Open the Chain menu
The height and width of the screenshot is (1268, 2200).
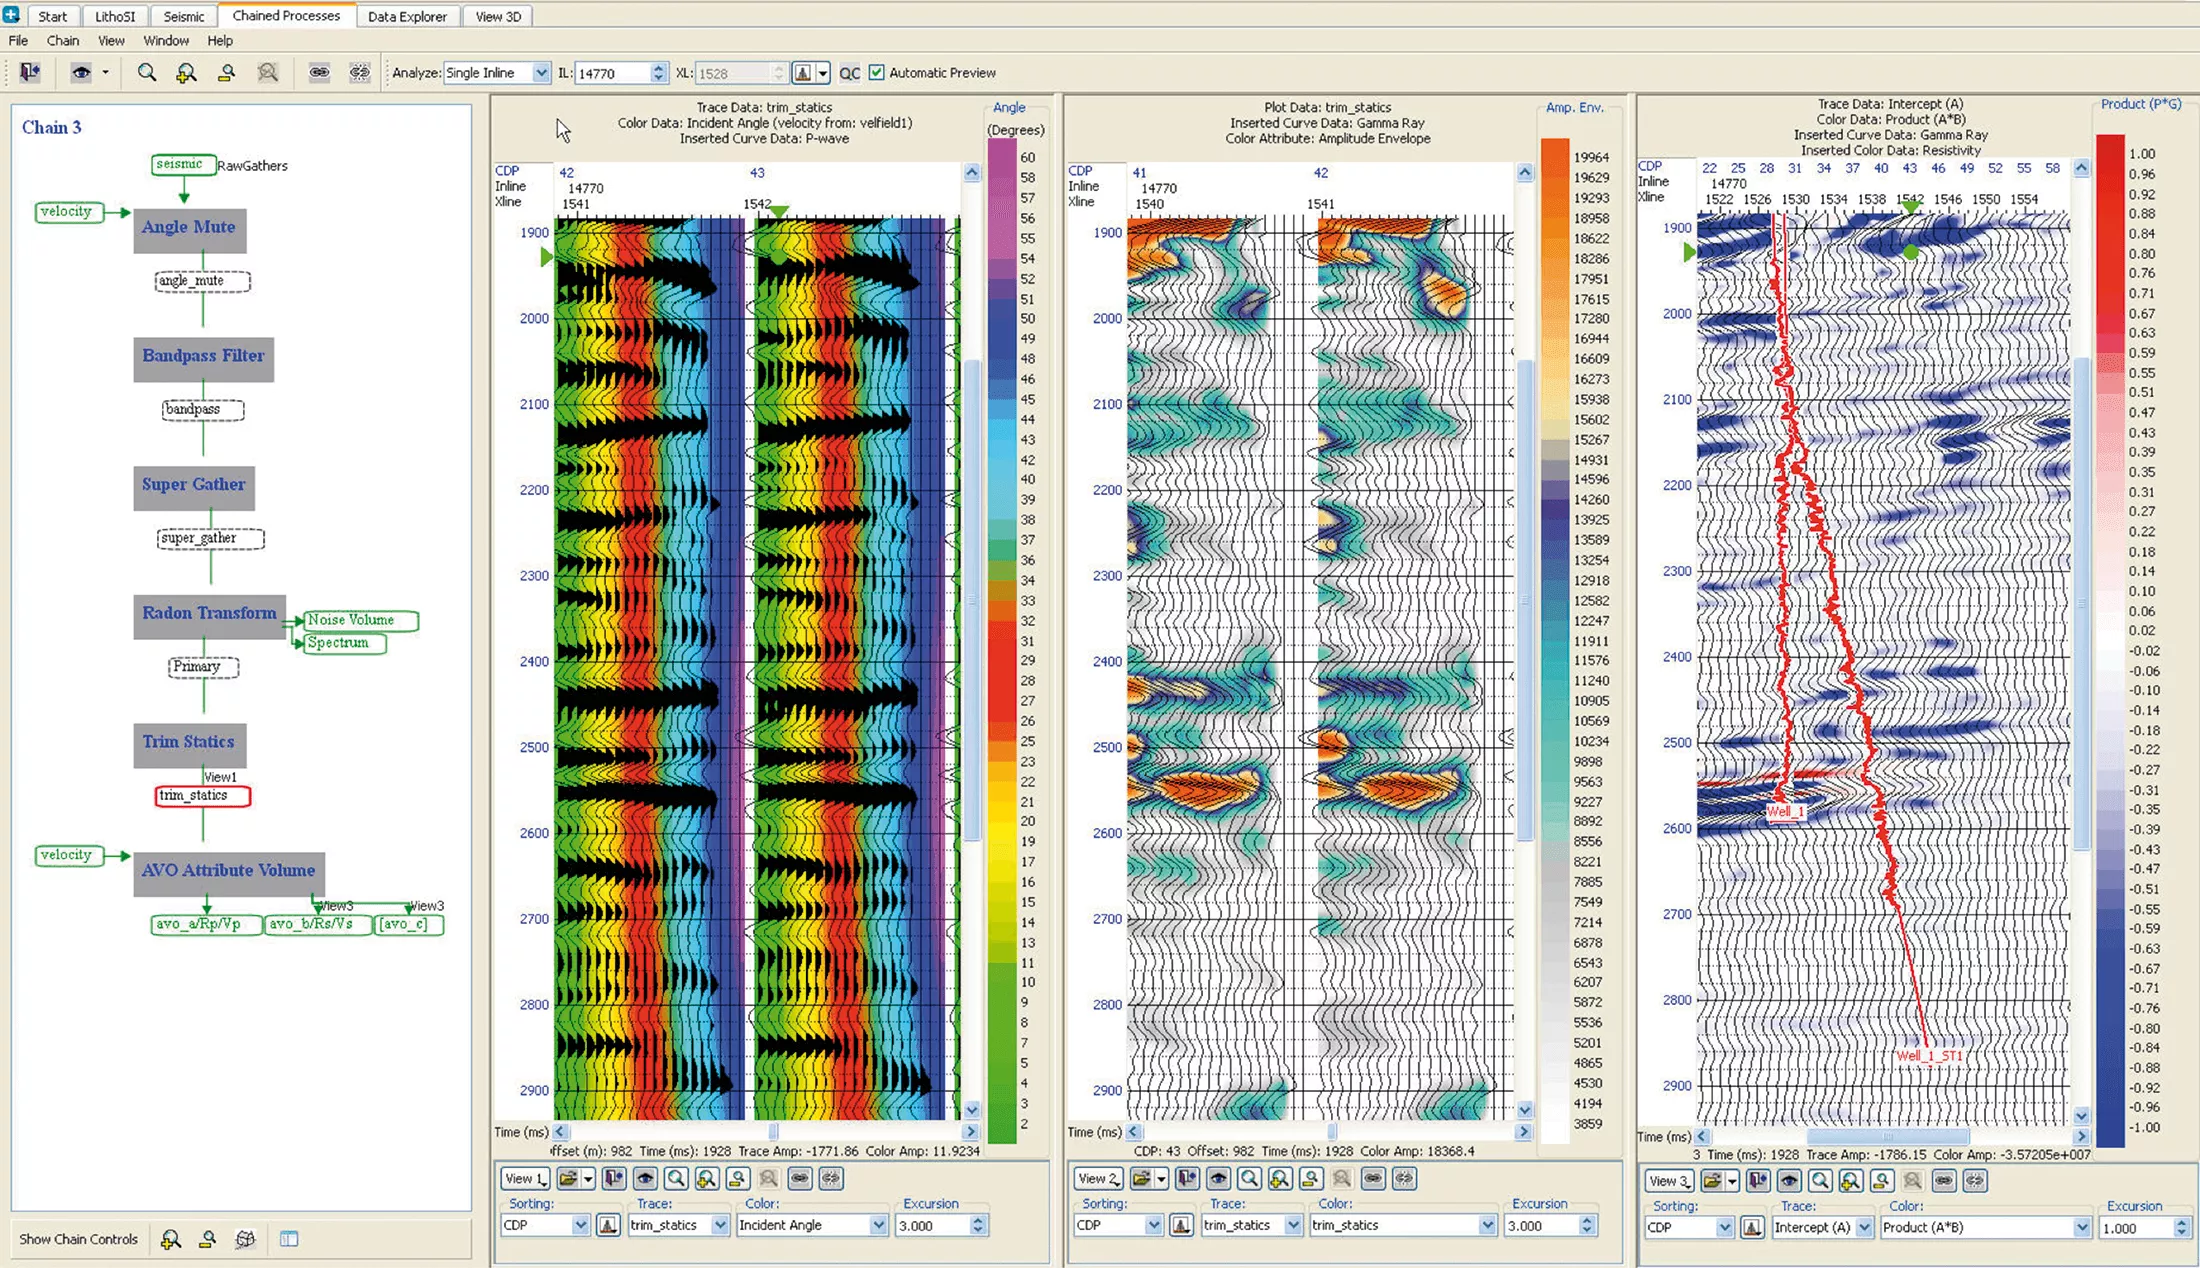(x=63, y=41)
